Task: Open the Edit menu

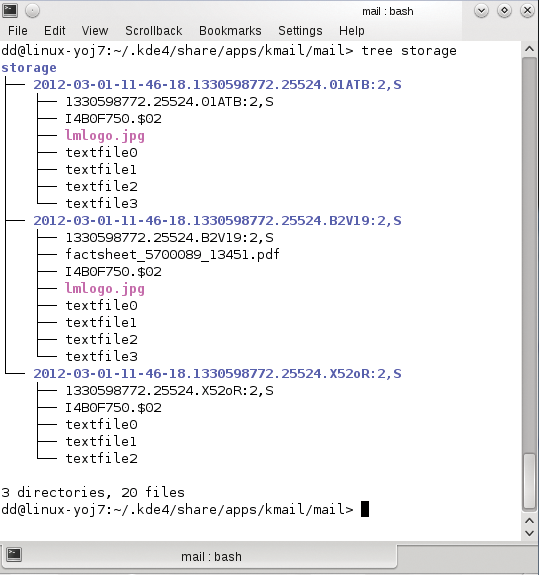Action: pyautogui.click(x=55, y=31)
